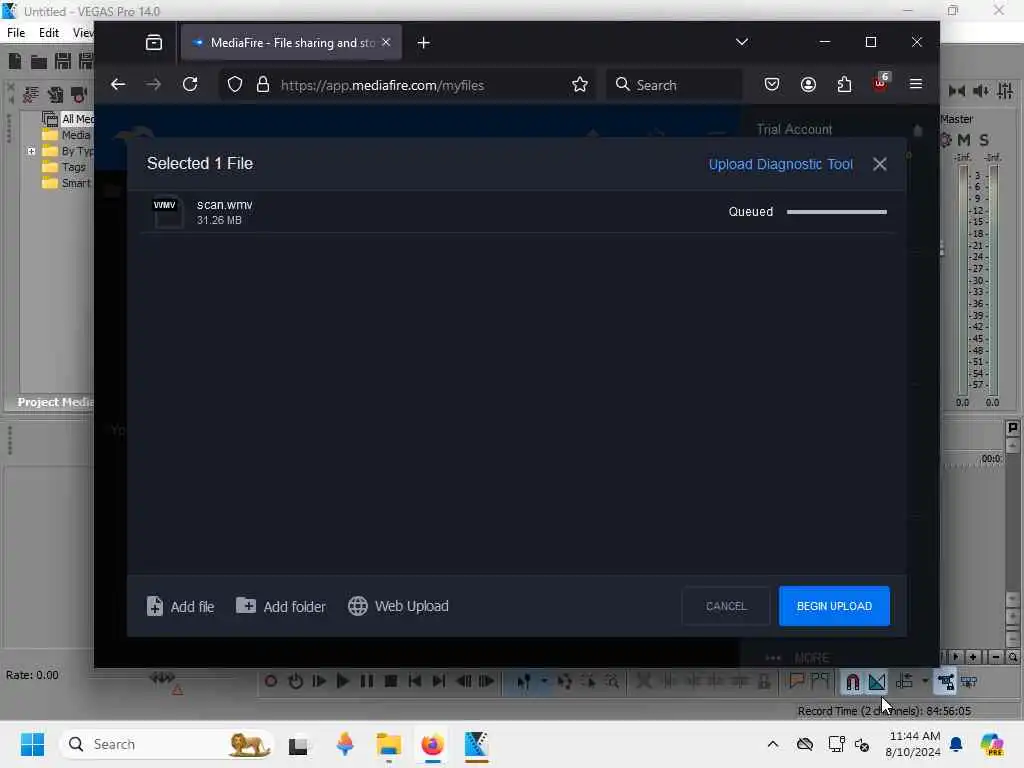
Task: Select the Smart bins folder
Action: 67,183
